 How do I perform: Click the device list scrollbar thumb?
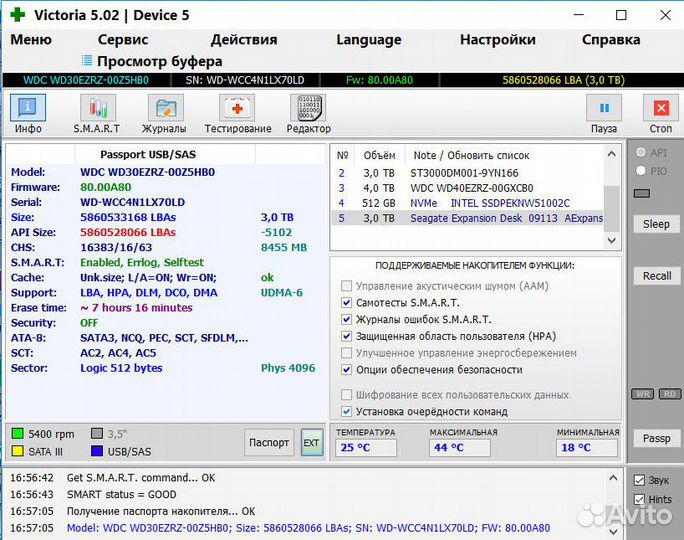coord(612,208)
